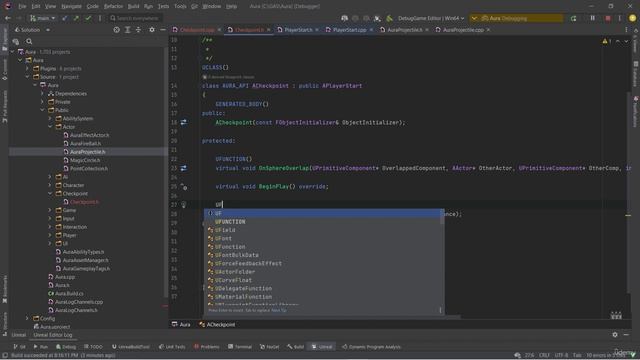The image size is (640, 360).
Task: Expand the Private folder
Action: point(42,102)
